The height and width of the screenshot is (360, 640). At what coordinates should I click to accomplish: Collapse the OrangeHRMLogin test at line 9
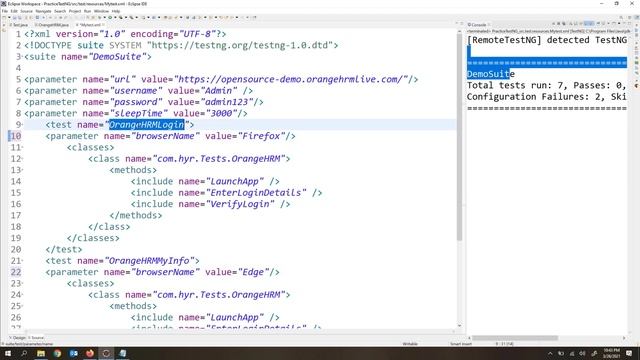click(x=22, y=125)
